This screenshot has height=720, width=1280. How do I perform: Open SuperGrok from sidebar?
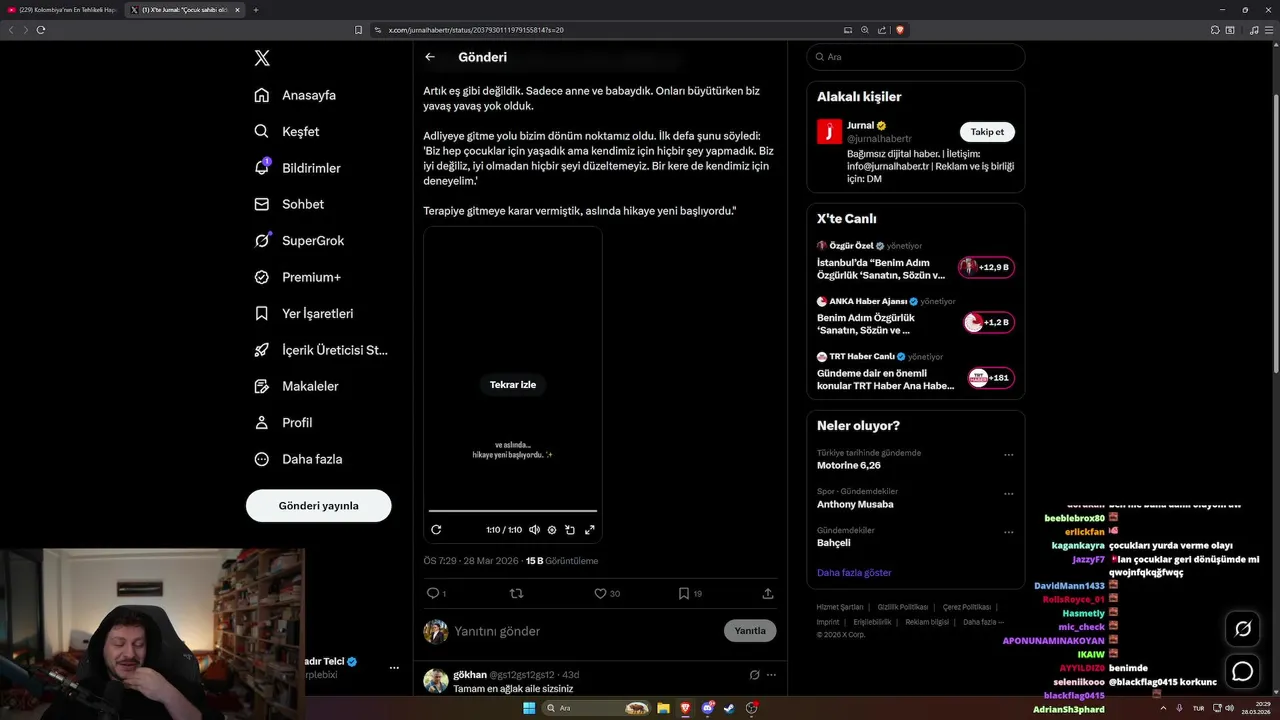click(299, 241)
